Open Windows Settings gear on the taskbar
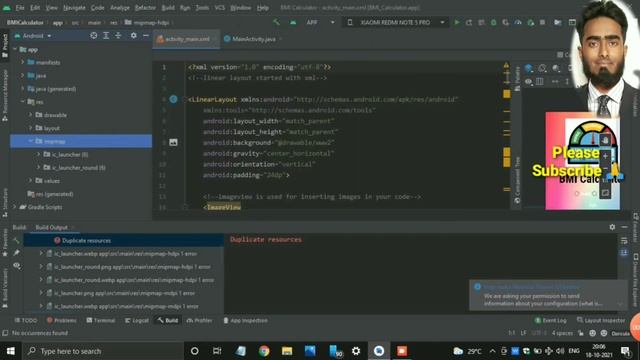 click(356, 351)
